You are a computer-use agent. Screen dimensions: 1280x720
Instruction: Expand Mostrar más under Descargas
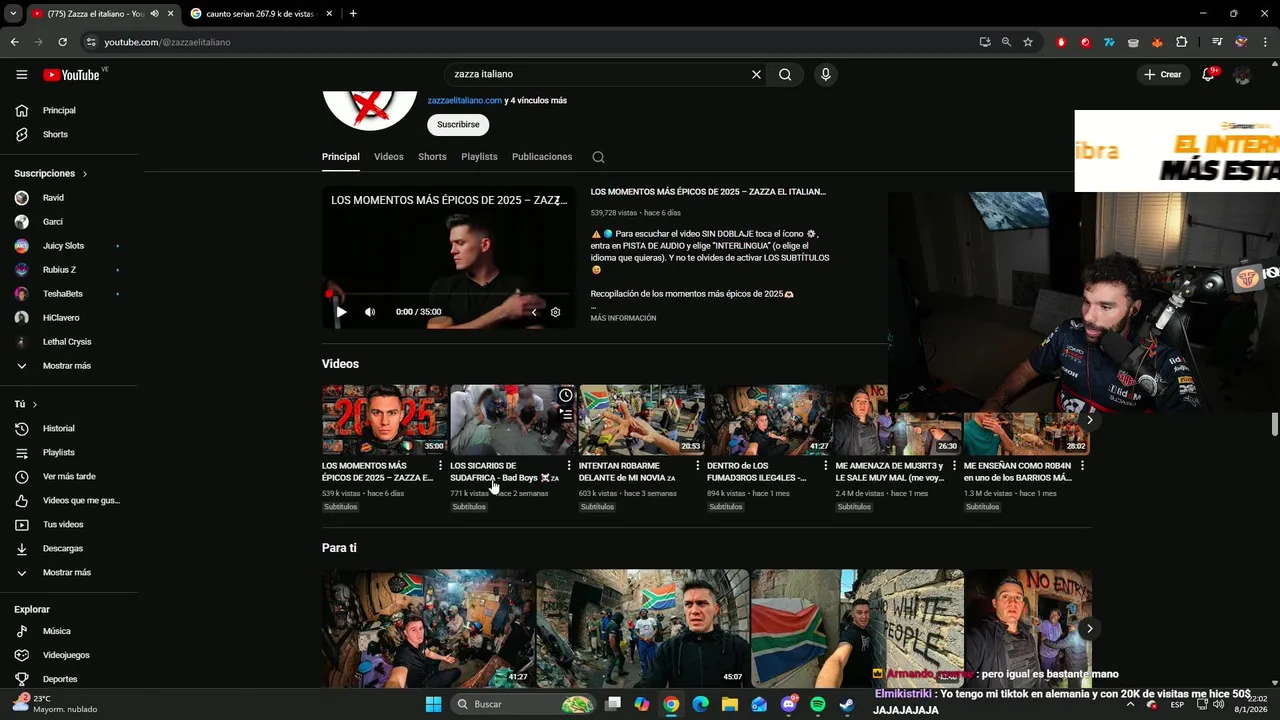(x=66, y=573)
